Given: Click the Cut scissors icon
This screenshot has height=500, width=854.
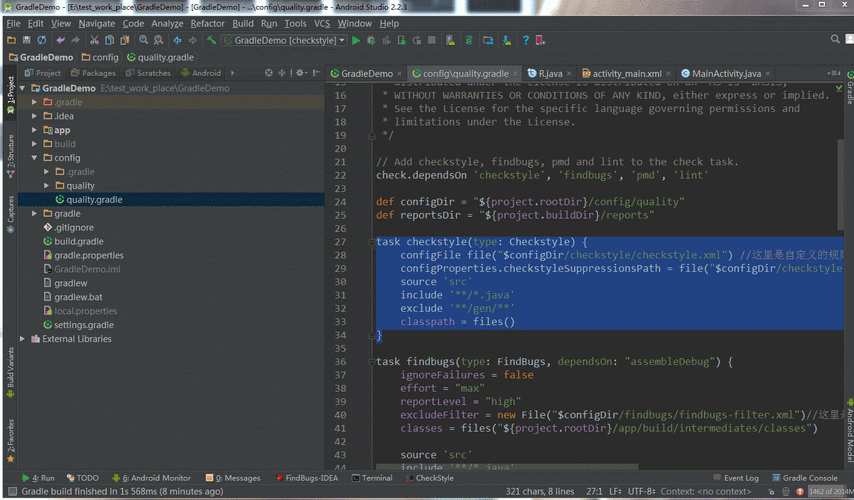Looking at the screenshot, I should pyautogui.click(x=94, y=40).
